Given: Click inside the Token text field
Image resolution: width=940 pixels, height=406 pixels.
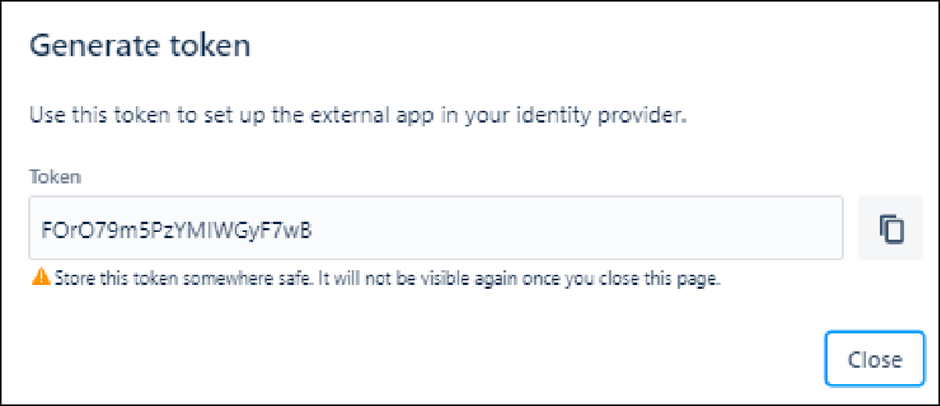Looking at the screenshot, I should coord(436,229).
